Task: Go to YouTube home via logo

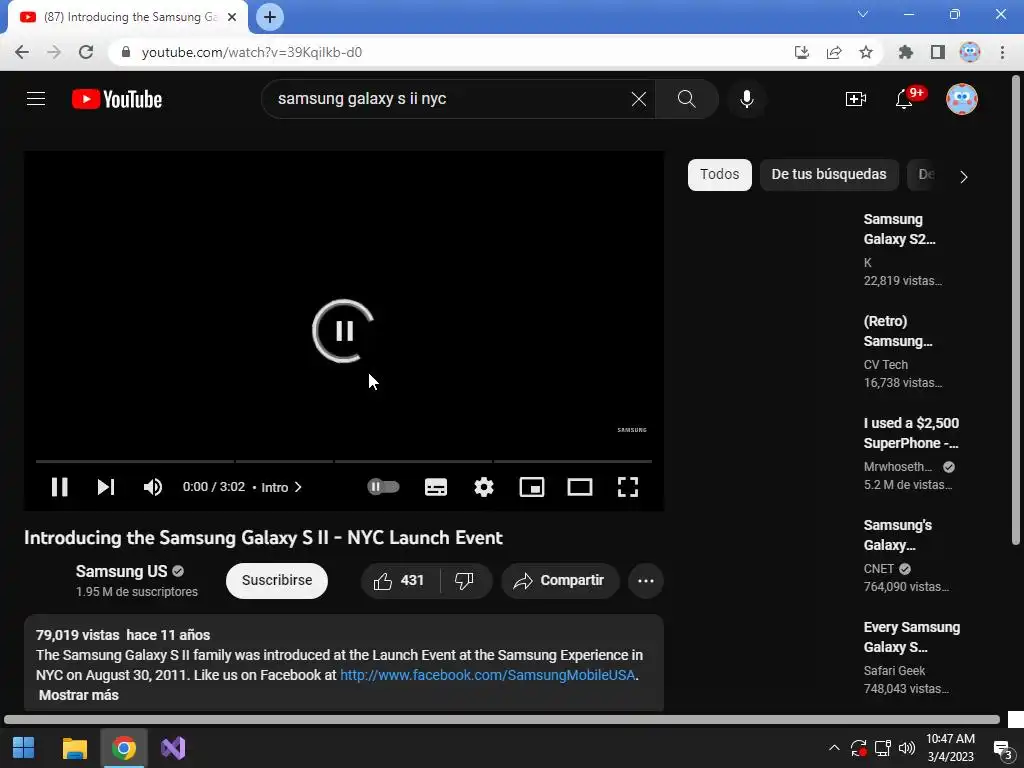Action: click(x=117, y=99)
